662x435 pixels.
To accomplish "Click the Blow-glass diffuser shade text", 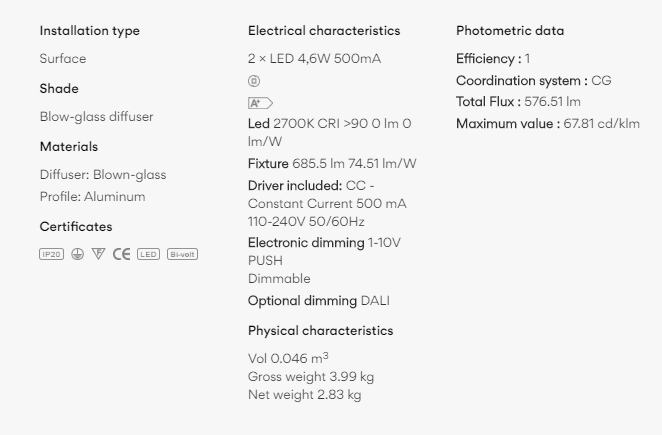I will coord(96,117).
